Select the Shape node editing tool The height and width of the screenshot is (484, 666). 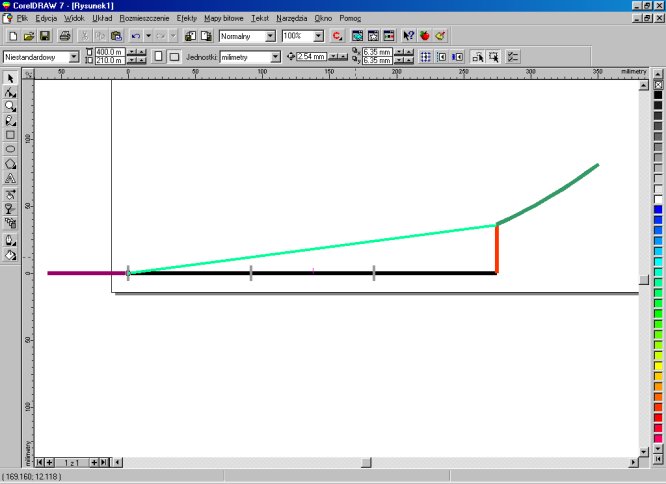(10, 92)
